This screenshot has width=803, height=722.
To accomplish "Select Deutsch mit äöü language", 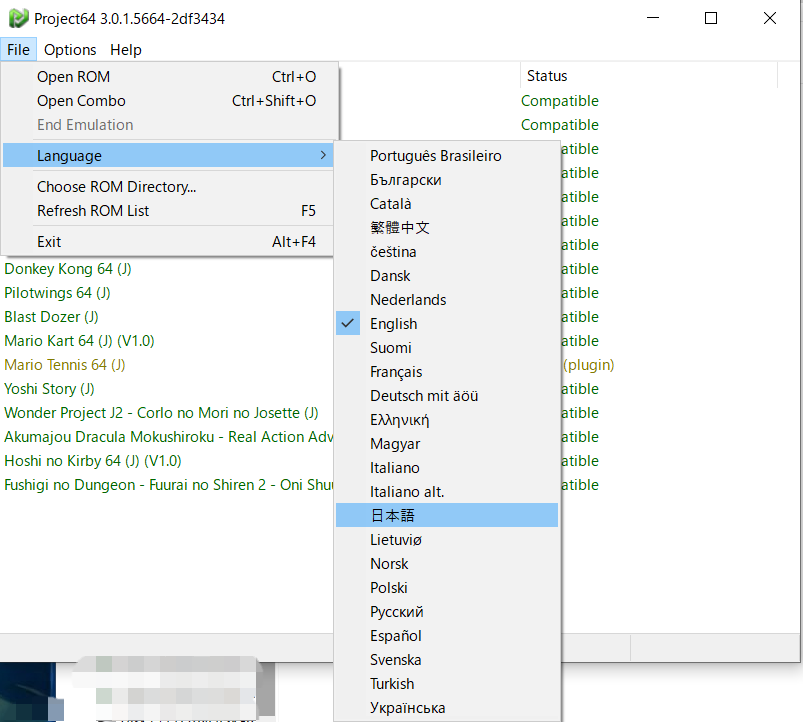I will pos(447,396).
